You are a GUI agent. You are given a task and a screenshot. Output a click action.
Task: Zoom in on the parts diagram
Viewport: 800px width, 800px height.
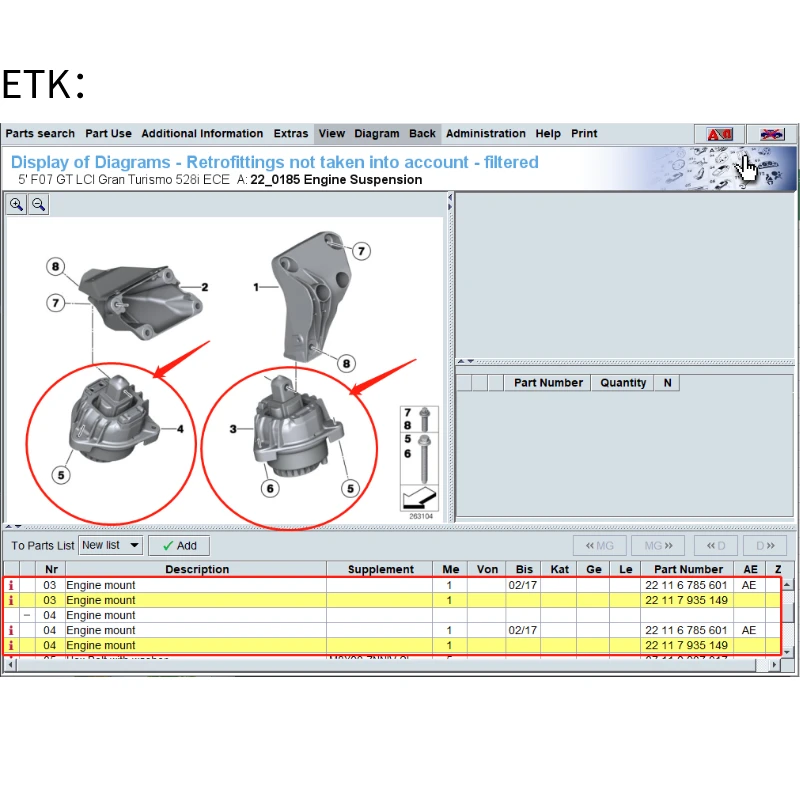coord(16,205)
